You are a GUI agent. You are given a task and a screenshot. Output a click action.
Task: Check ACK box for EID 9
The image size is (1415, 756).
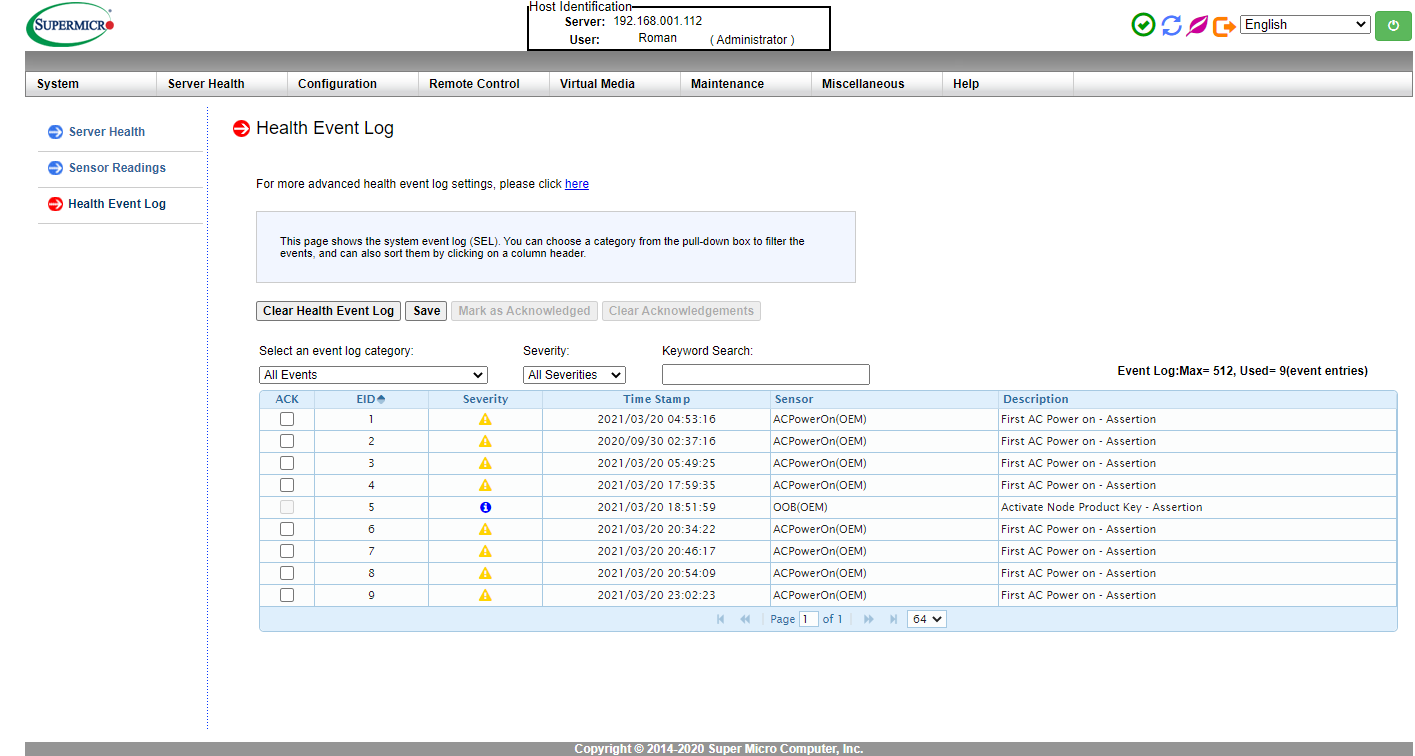[287, 595]
